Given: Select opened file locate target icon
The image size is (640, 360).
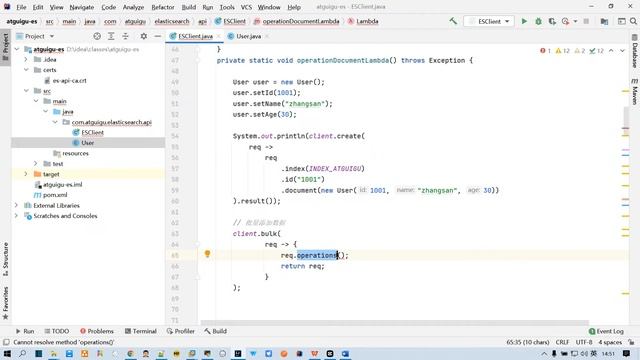Looking at the screenshot, I should [x=97, y=36].
